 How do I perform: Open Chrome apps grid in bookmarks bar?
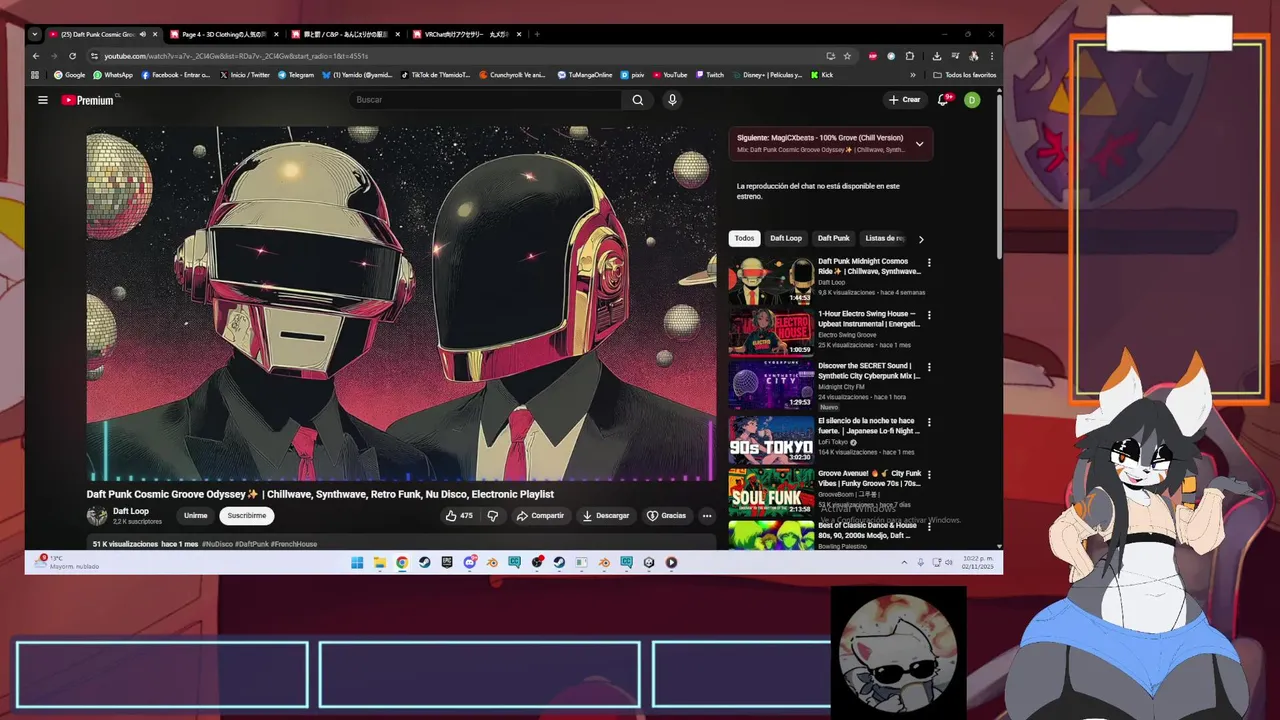click(35, 75)
